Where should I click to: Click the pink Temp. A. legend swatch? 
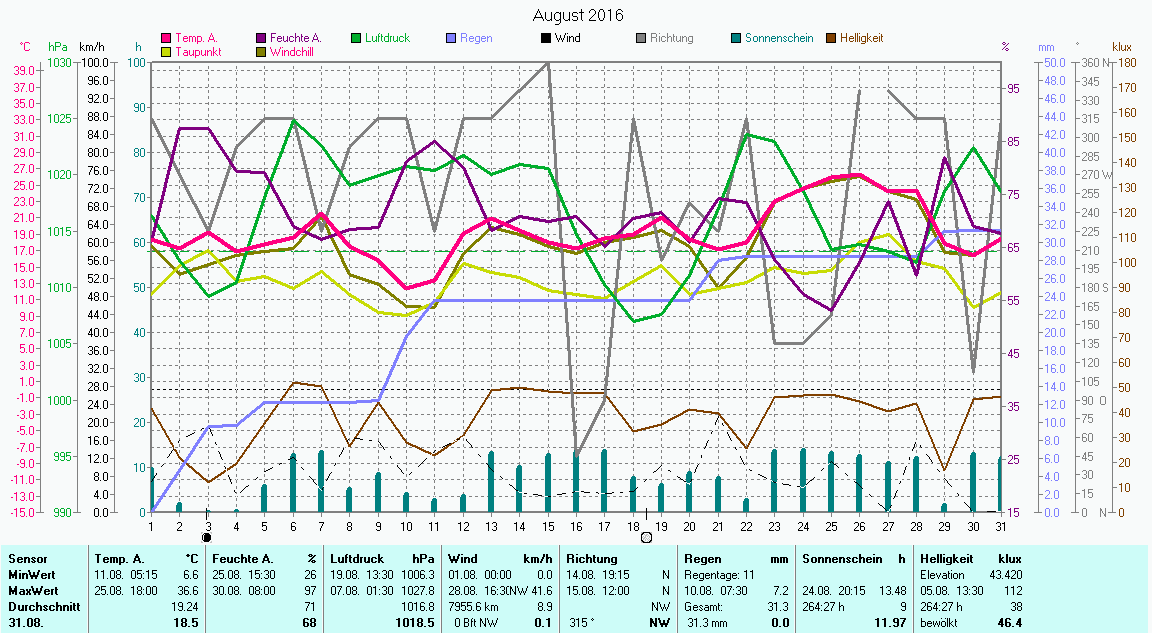167,38
